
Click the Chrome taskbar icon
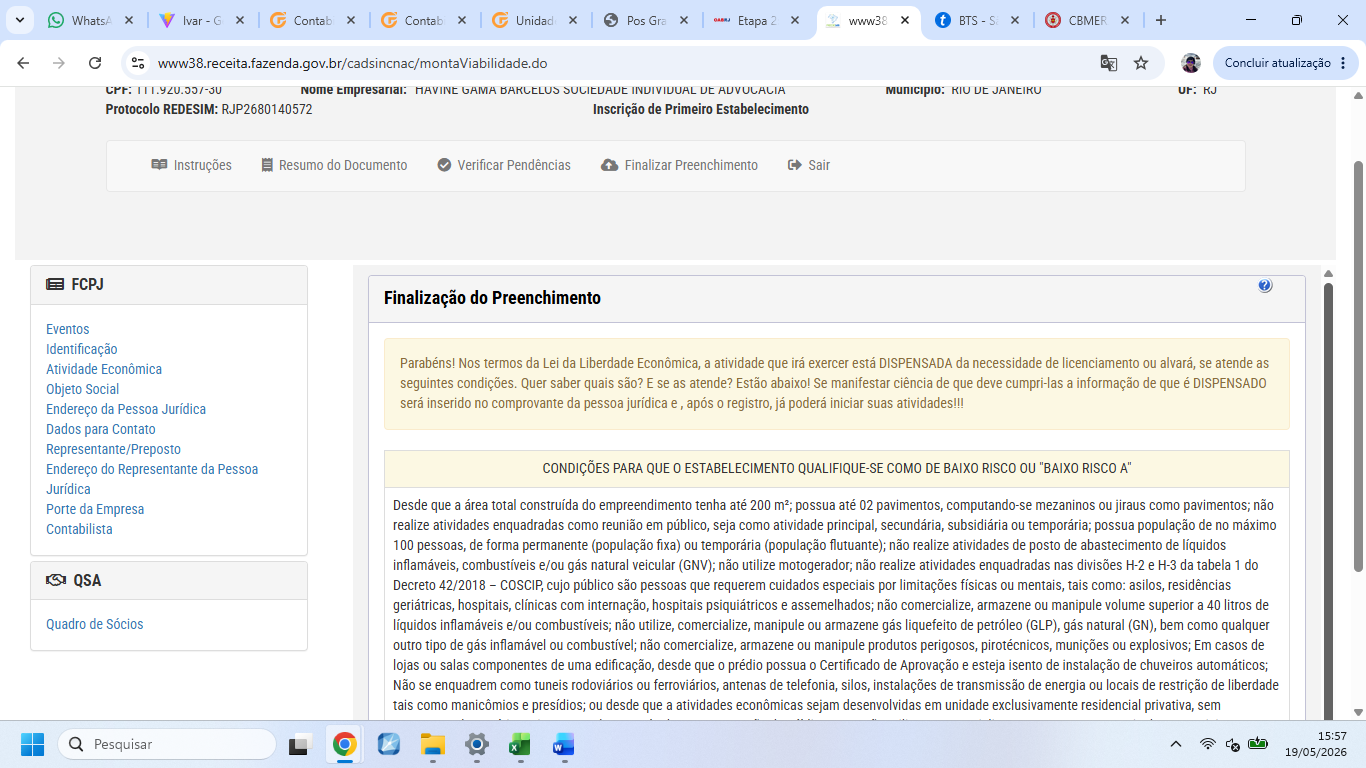point(345,744)
